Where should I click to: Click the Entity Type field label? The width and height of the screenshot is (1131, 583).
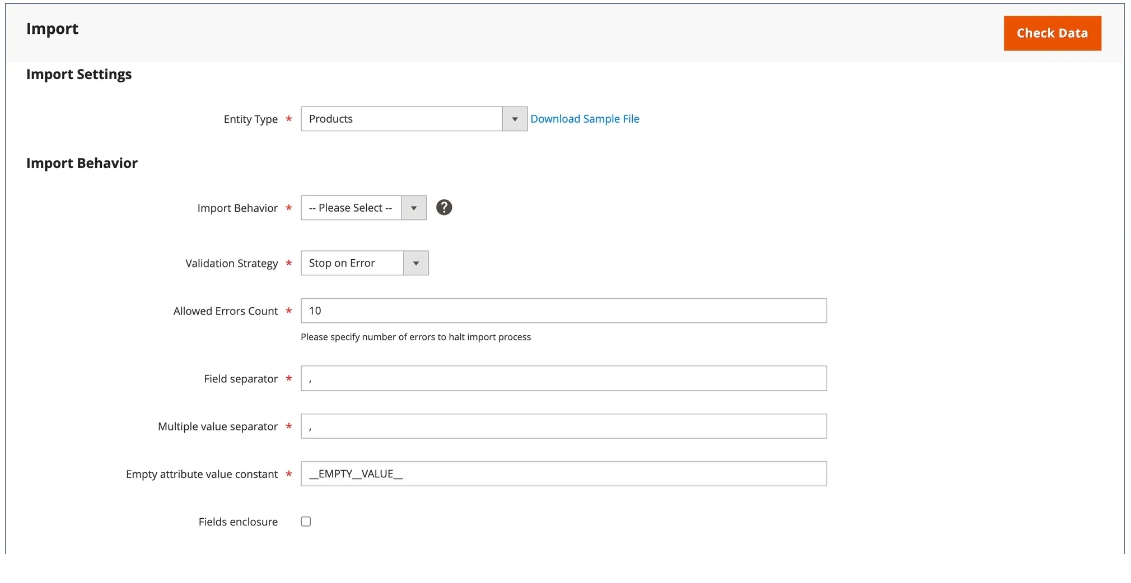pyautogui.click(x=250, y=119)
